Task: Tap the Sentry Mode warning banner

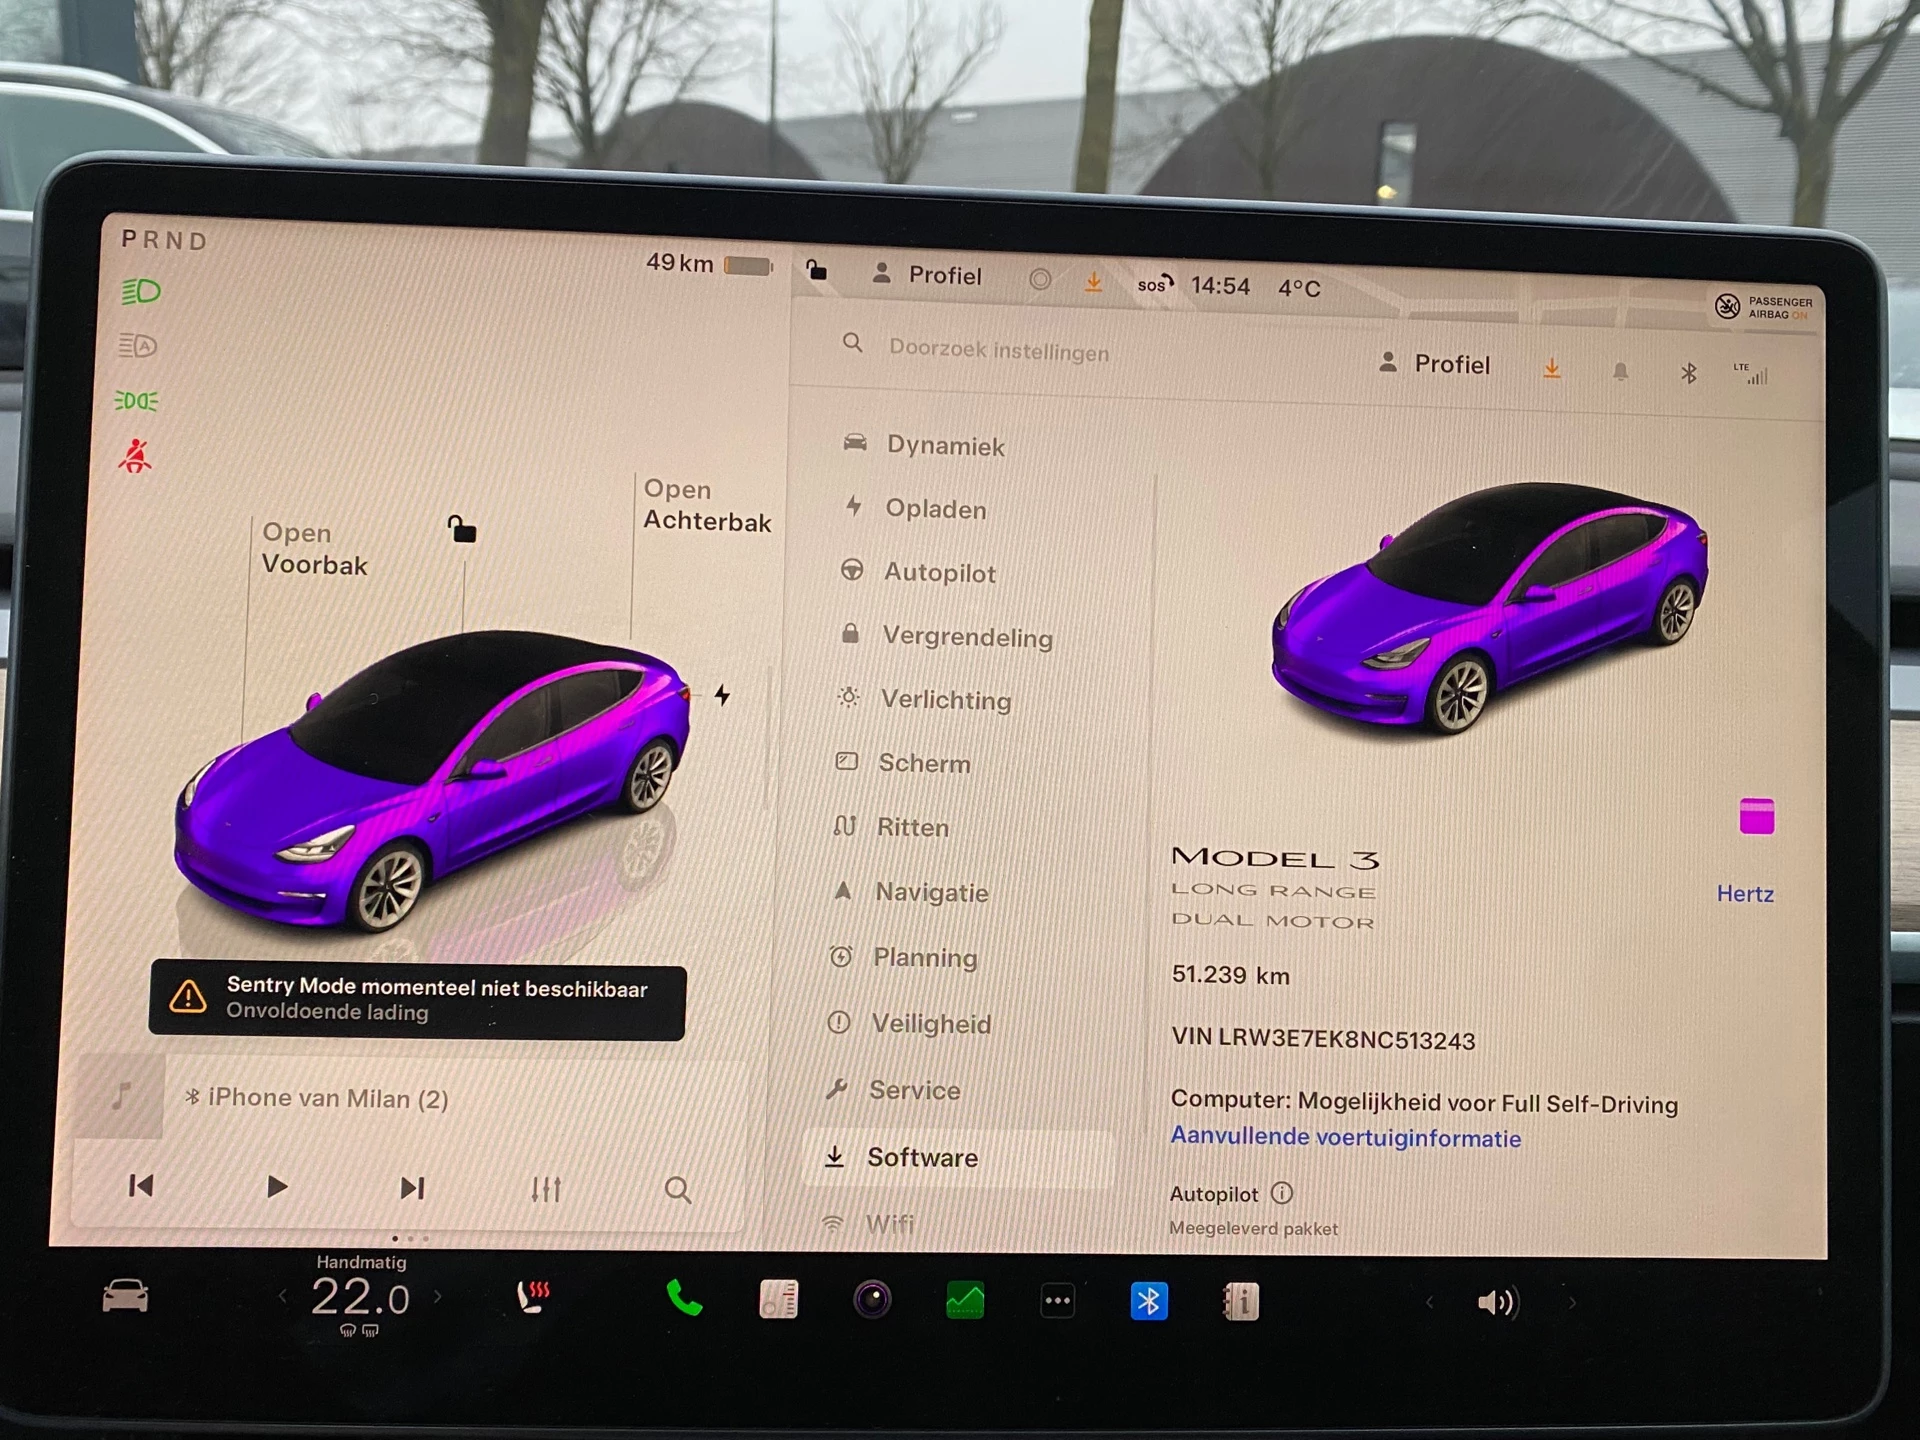Action: (417, 1000)
